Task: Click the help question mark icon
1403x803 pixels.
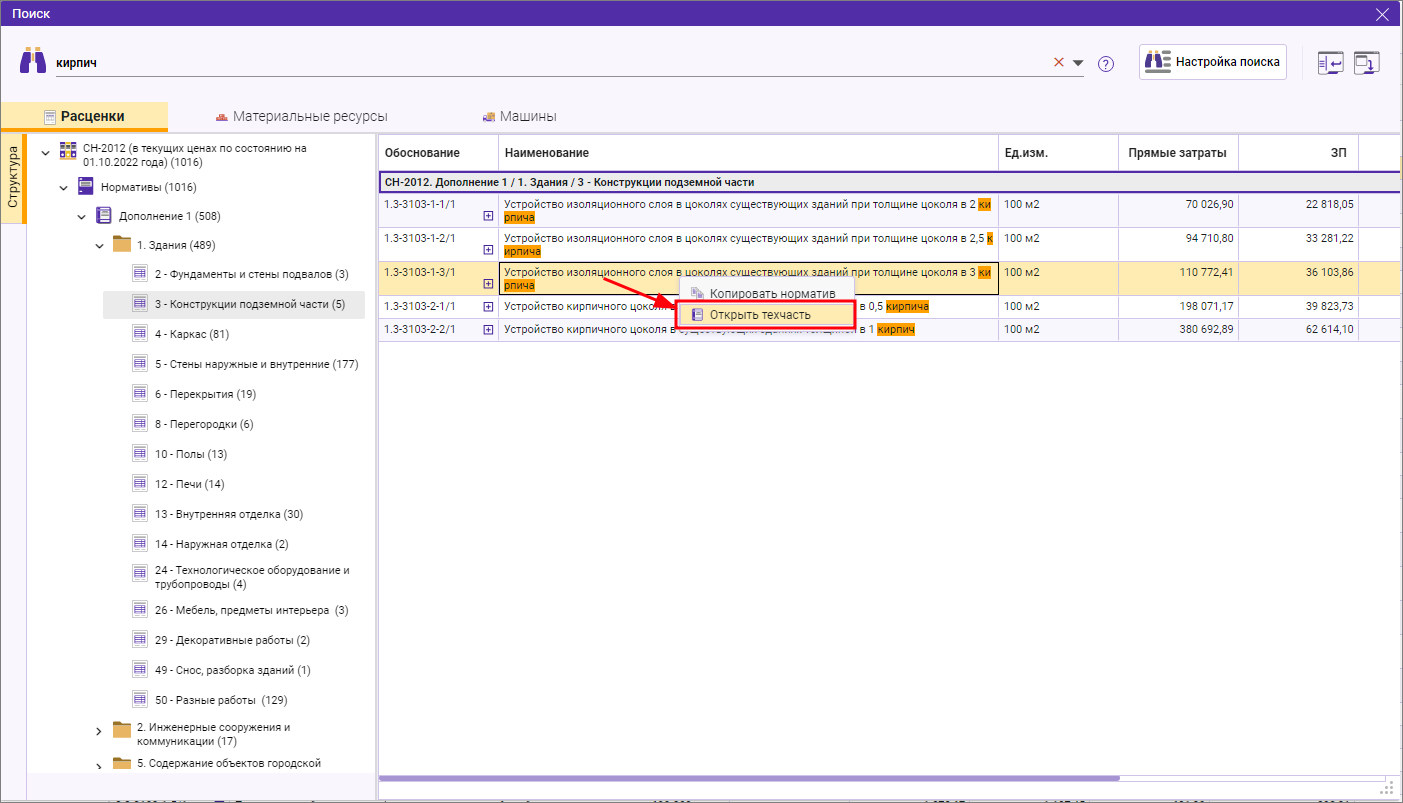Action: click(1105, 64)
